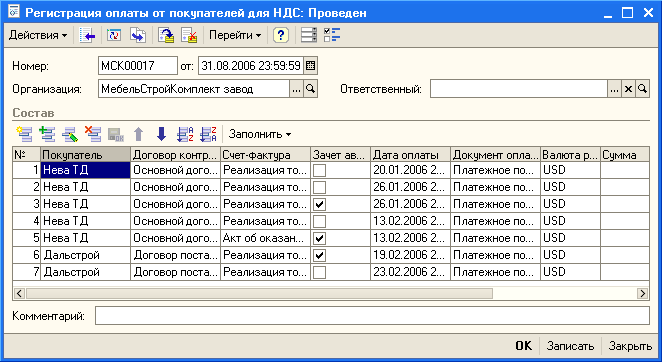This screenshot has height=362, width=662.
Task: Click the horizontal scrollbar thumb
Action: [259, 293]
